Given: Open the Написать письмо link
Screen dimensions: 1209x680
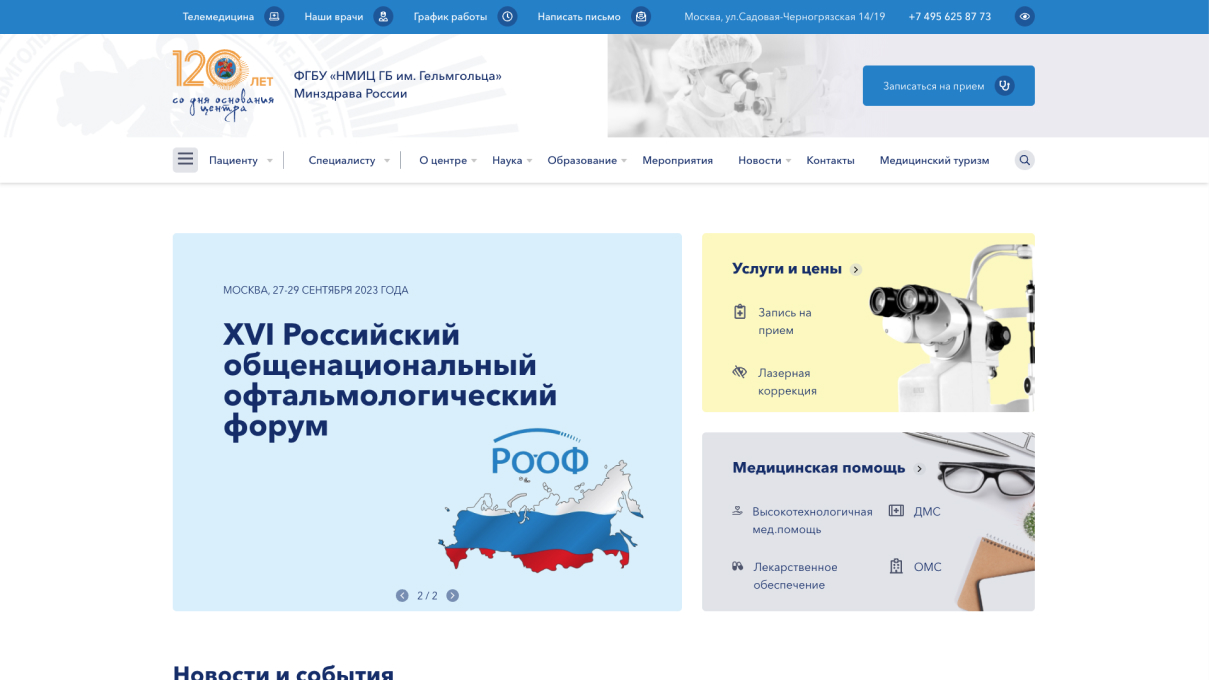Looking at the screenshot, I should (x=579, y=17).
